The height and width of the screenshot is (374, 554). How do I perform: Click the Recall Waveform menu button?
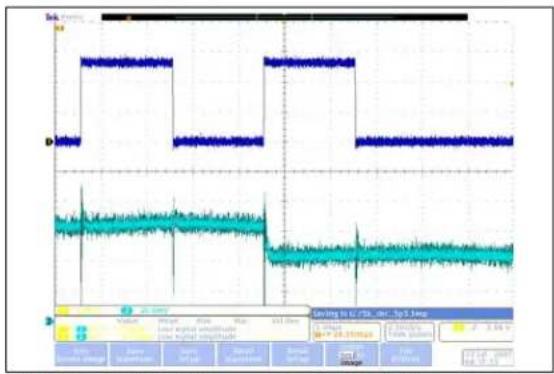pyautogui.click(x=243, y=354)
